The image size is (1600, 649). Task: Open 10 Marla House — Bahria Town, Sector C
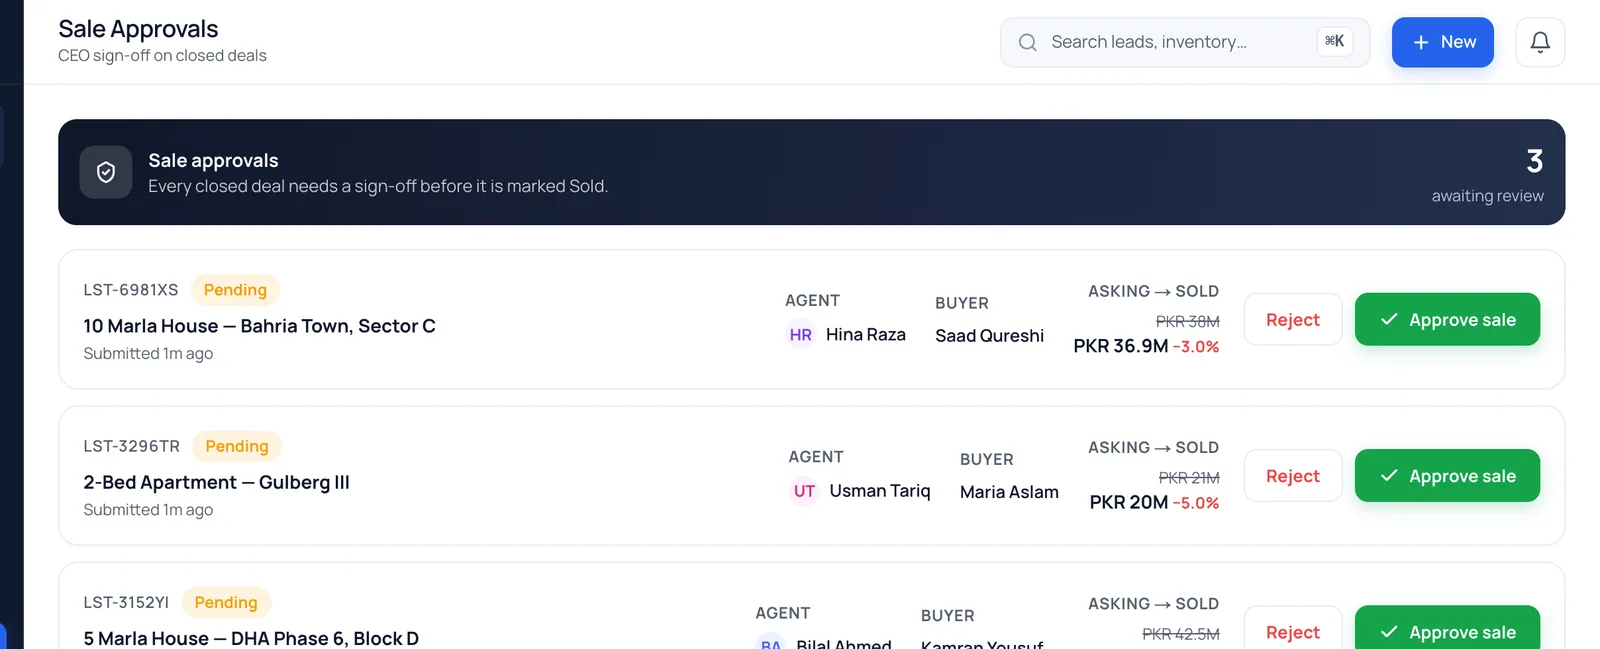pyautogui.click(x=259, y=326)
